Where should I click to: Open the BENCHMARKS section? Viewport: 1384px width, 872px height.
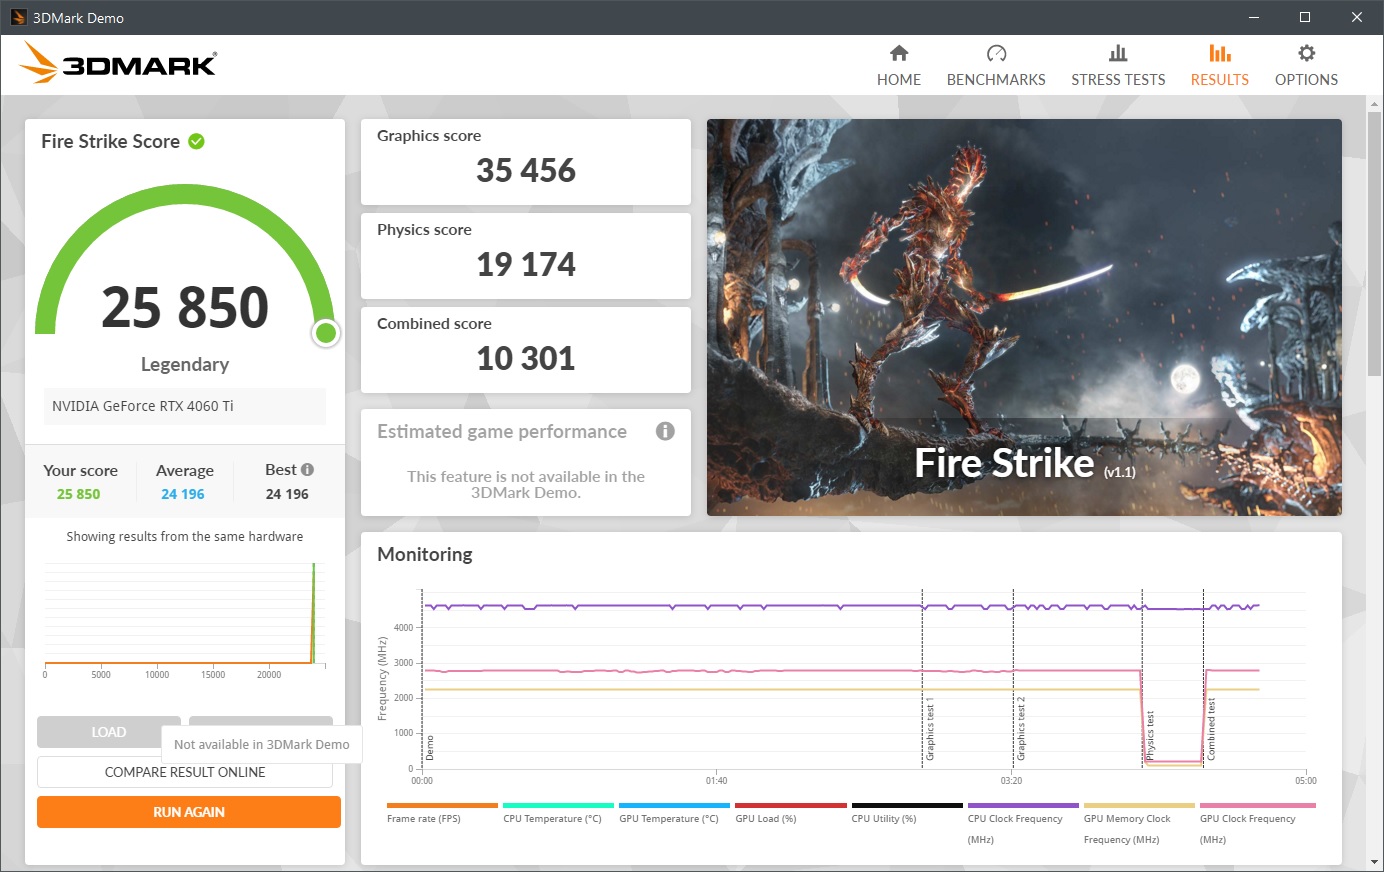[x=996, y=66]
